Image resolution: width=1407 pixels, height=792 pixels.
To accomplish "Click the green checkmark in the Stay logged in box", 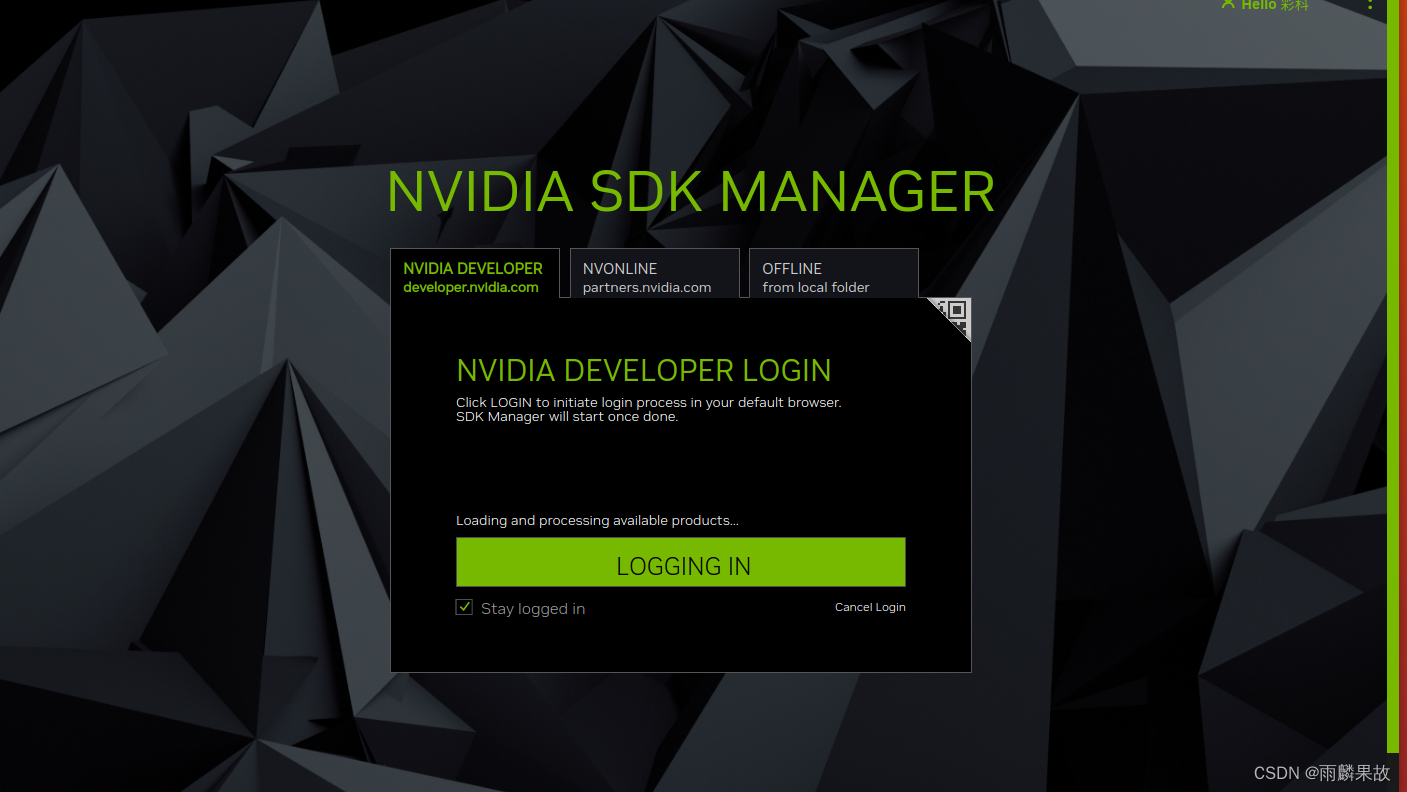I will pyautogui.click(x=464, y=606).
